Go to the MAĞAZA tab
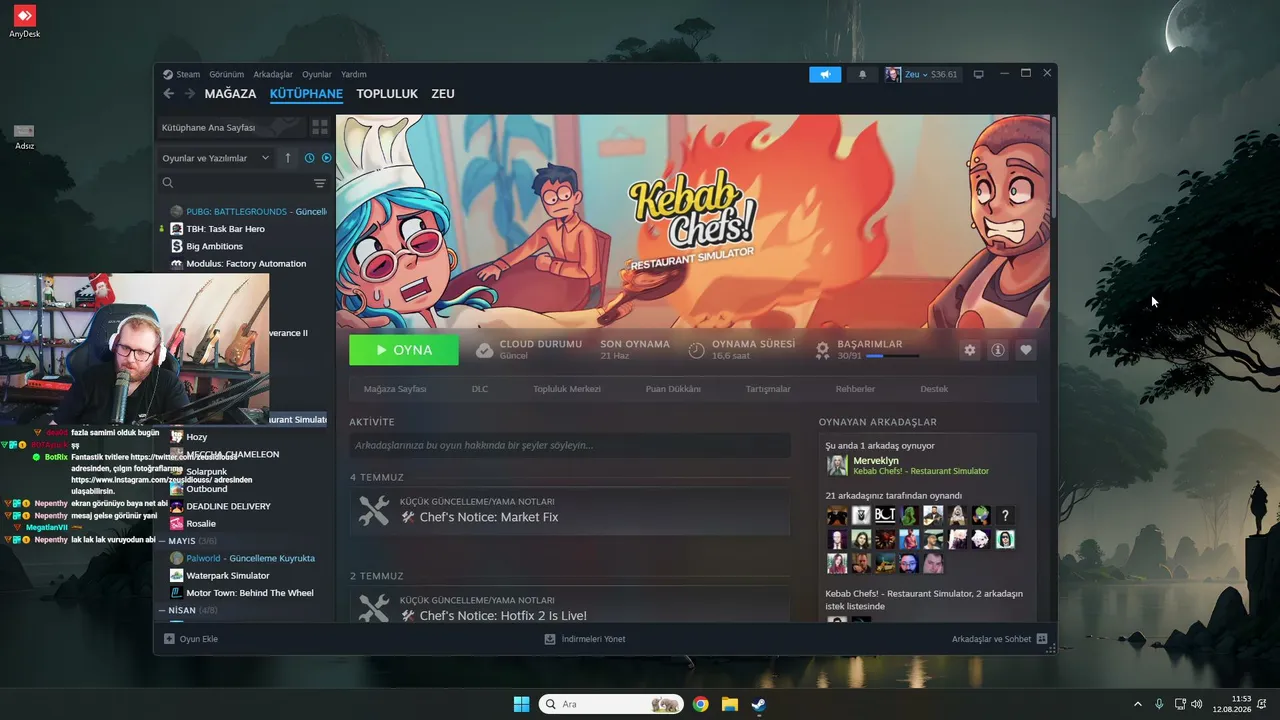This screenshot has width=1280, height=720. 230,94
